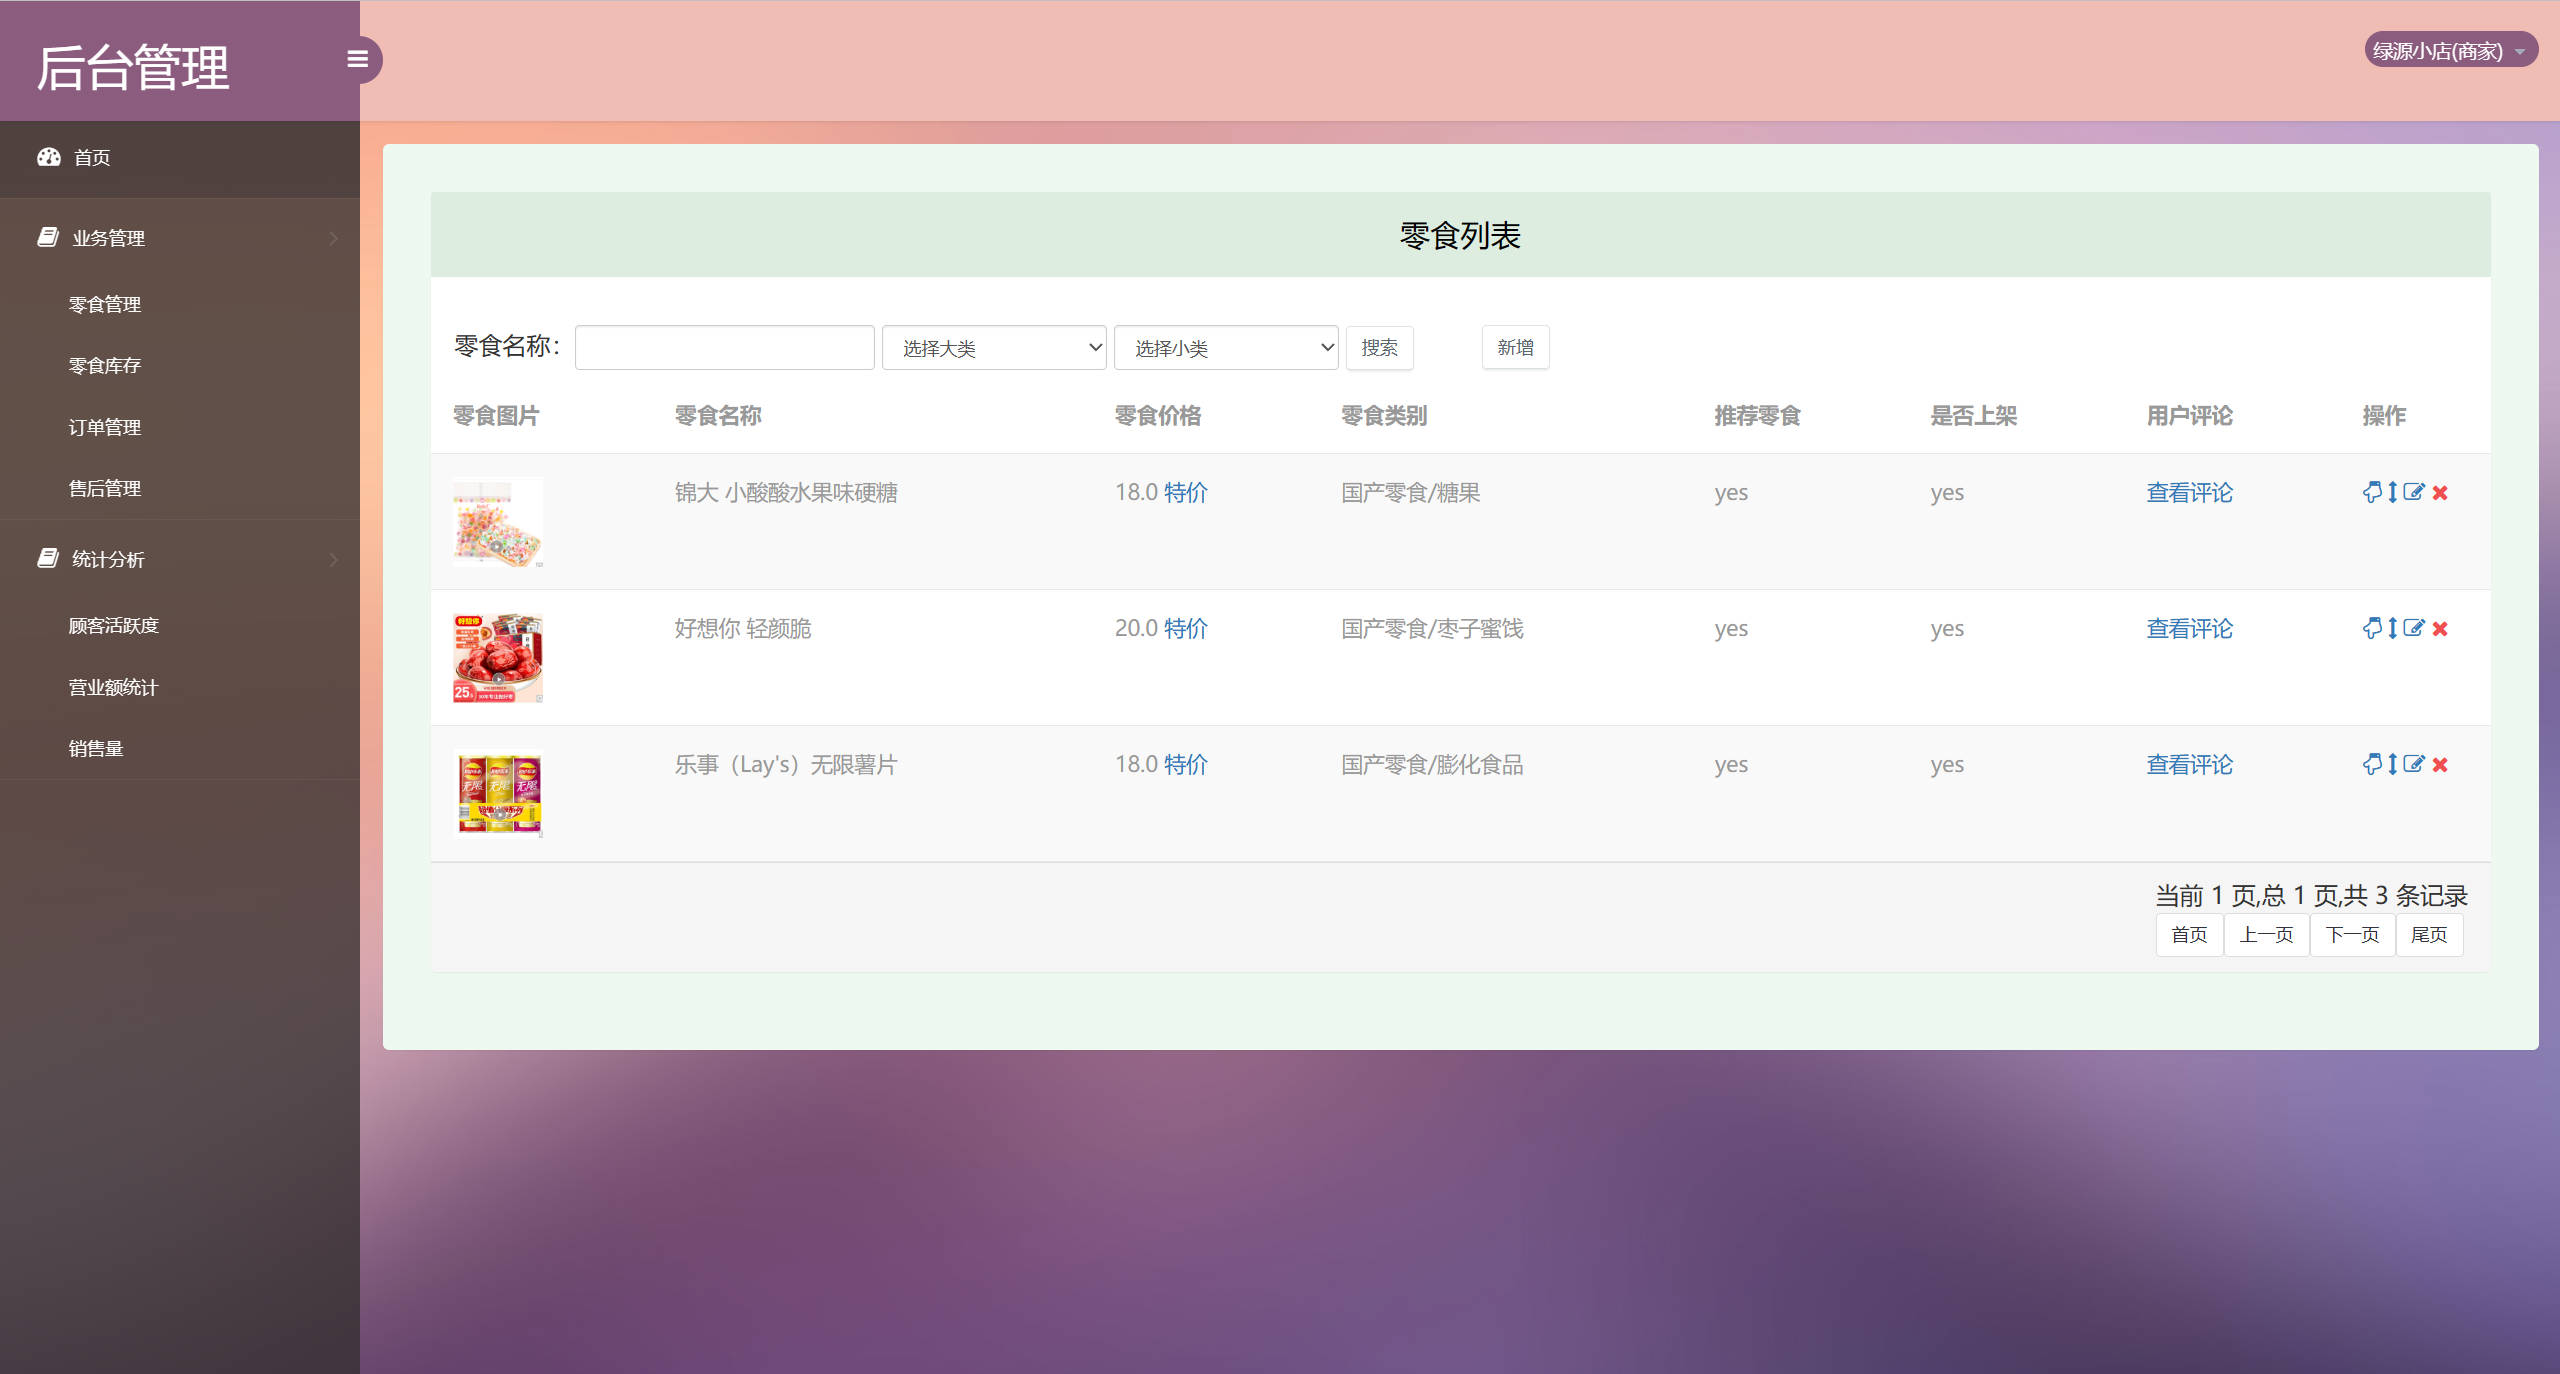Open the 选择小类 dropdown
The image size is (2560, 1374).
[1225, 347]
